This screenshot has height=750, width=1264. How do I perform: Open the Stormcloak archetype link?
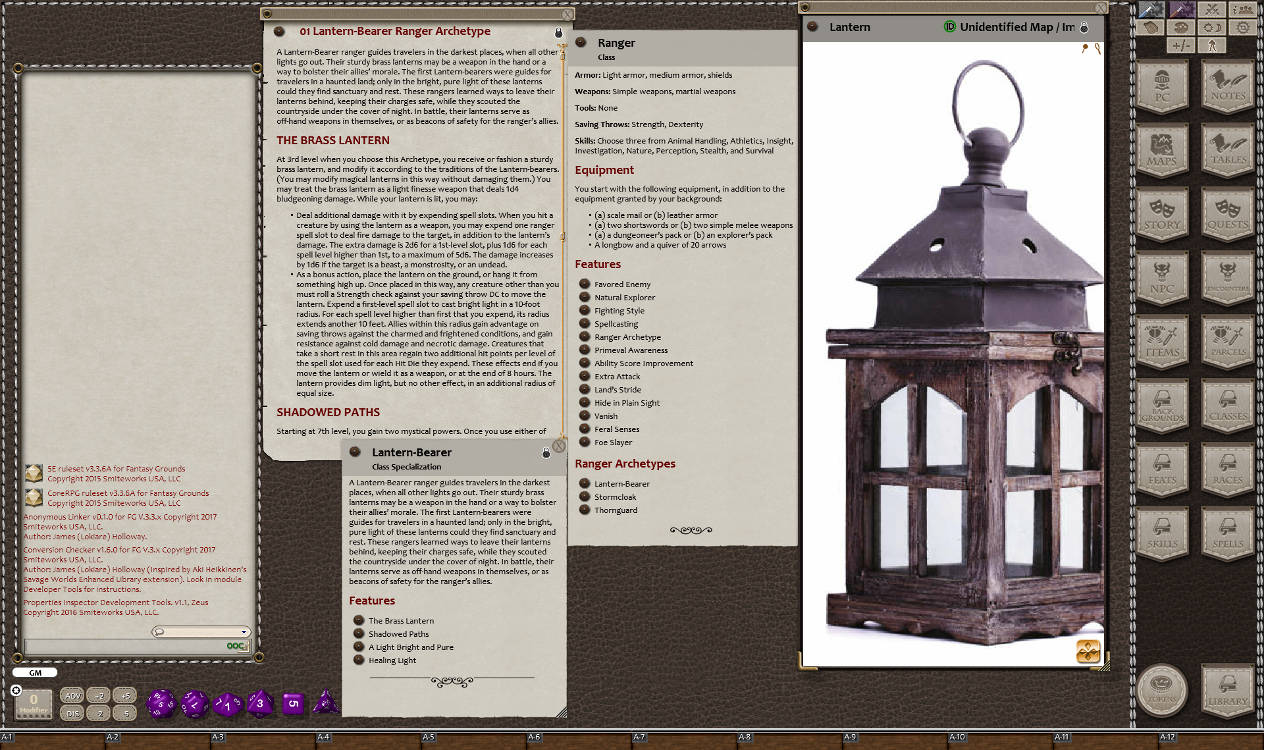click(613, 497)
